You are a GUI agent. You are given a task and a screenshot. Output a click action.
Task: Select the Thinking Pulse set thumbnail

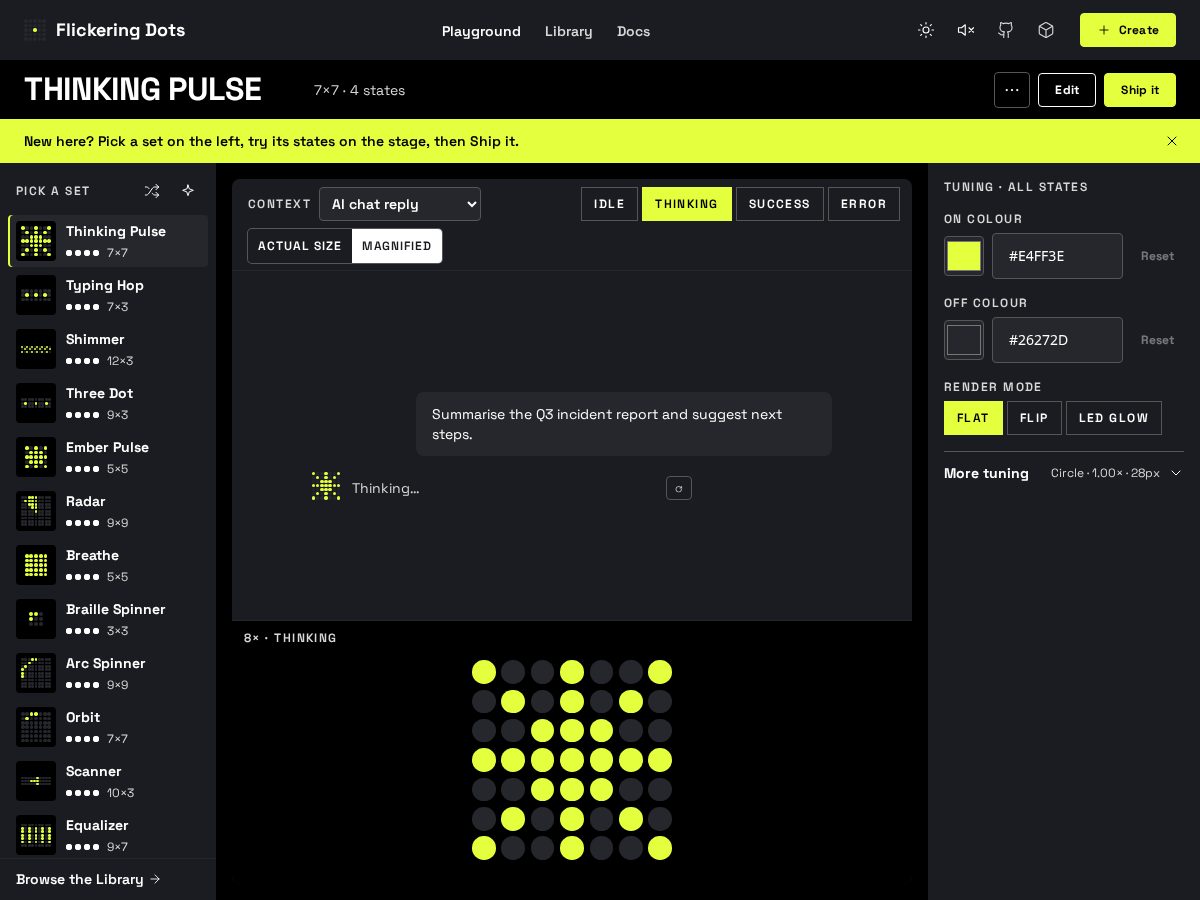36,241
